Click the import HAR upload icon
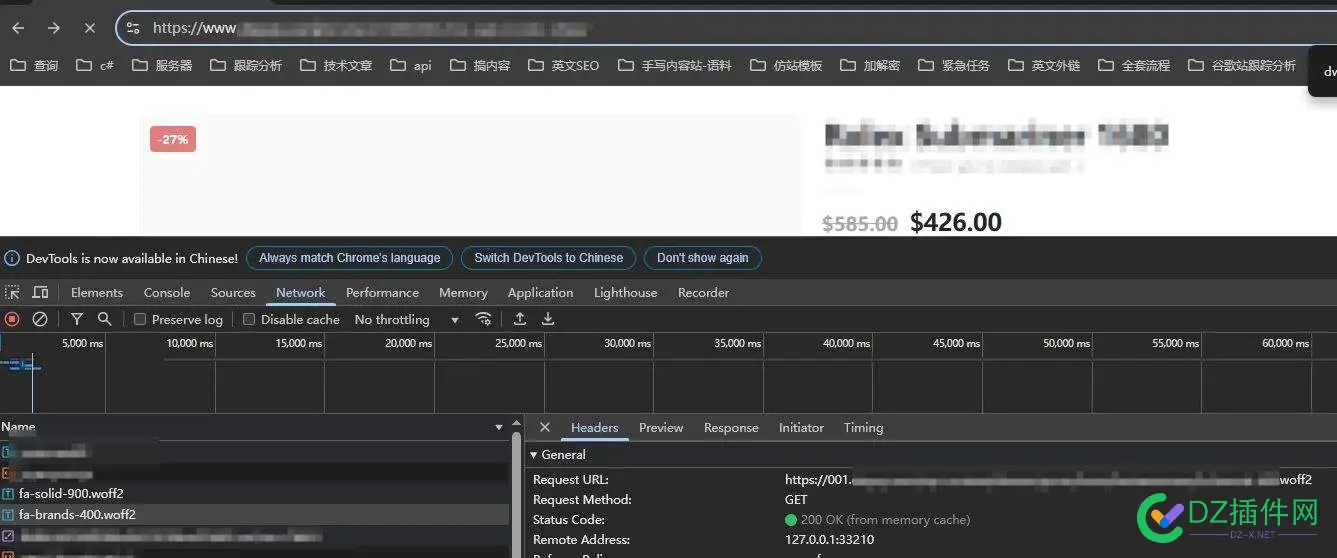 click(x=520, y=319)
